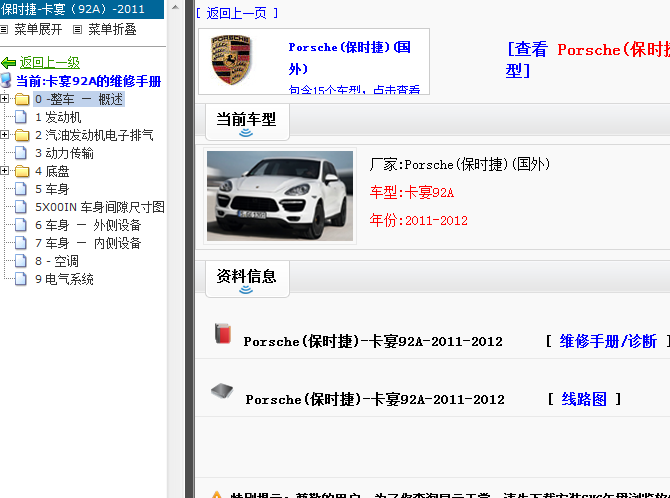Click document icon of 5 车身

(x=21, y=189)
